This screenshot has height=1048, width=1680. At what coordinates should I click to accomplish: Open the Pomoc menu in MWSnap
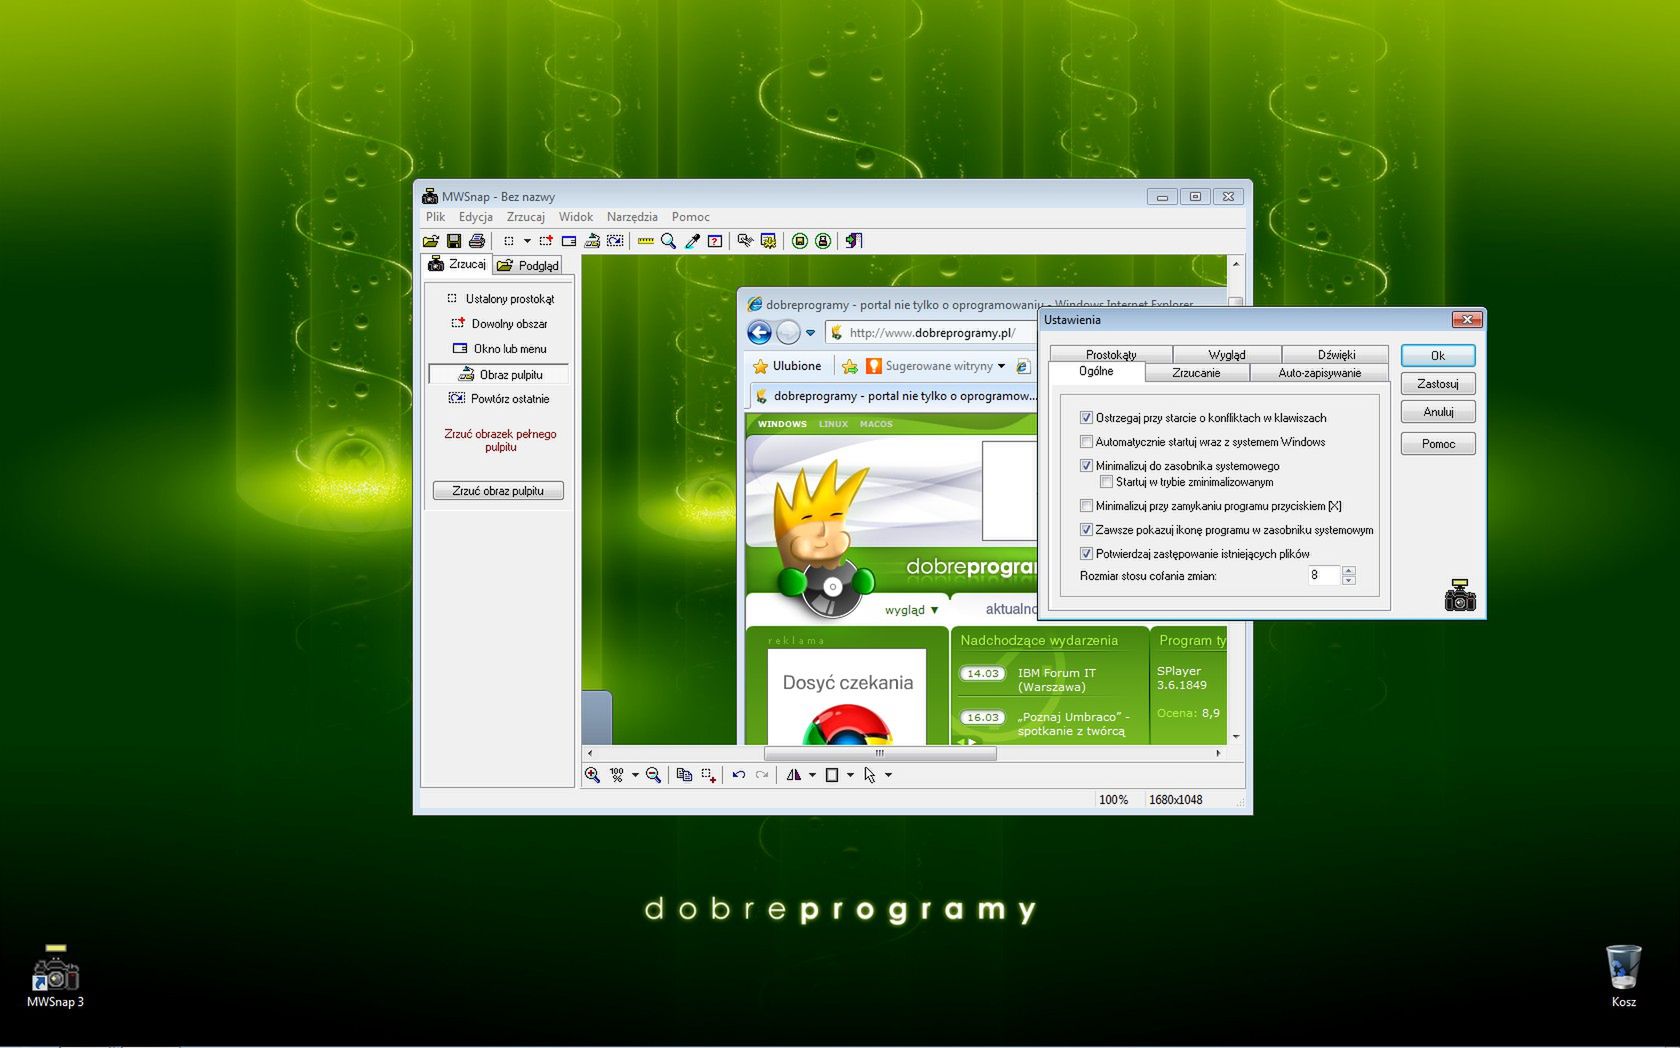click(691, 217)
